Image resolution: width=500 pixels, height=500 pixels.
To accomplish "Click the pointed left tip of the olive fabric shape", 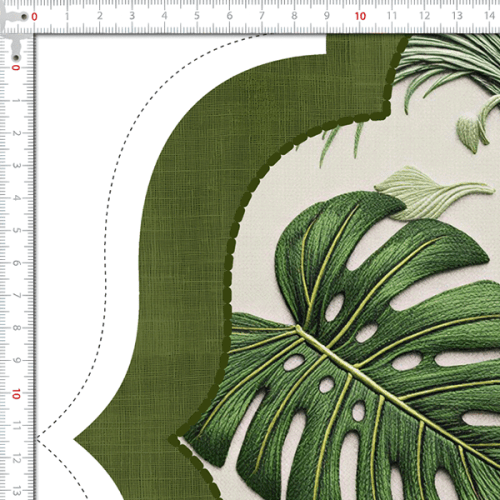I will (75, 440).
